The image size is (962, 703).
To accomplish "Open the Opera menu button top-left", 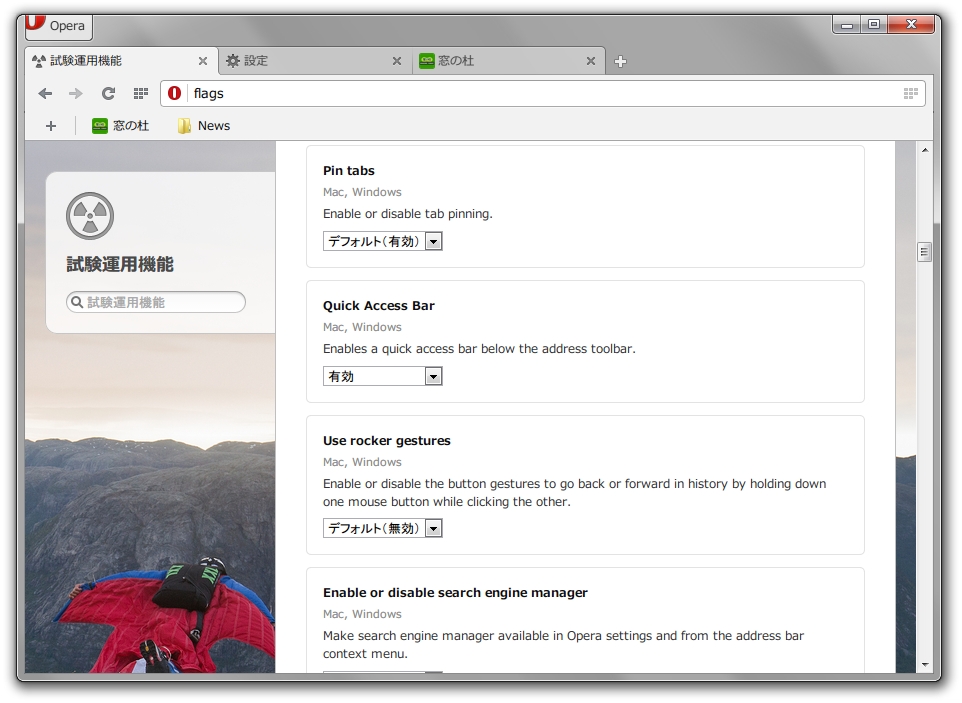I will click(57, 27).
